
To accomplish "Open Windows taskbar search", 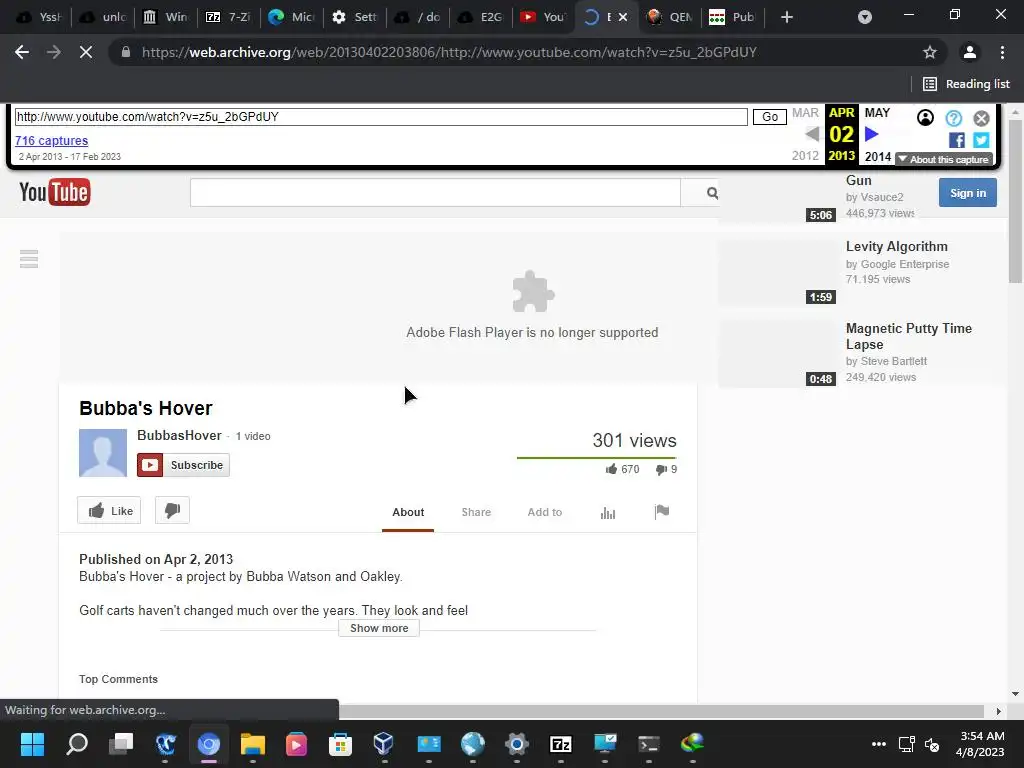I will coord(77,743).
